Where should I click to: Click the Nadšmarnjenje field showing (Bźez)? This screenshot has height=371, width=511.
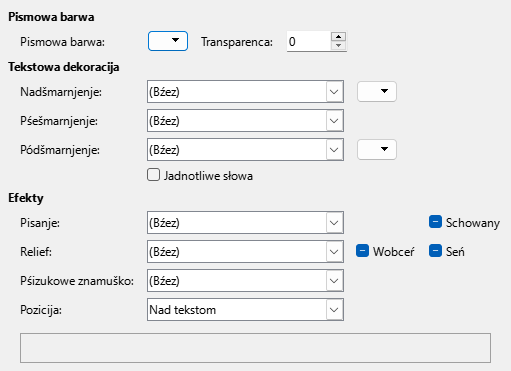pos(245,91)
